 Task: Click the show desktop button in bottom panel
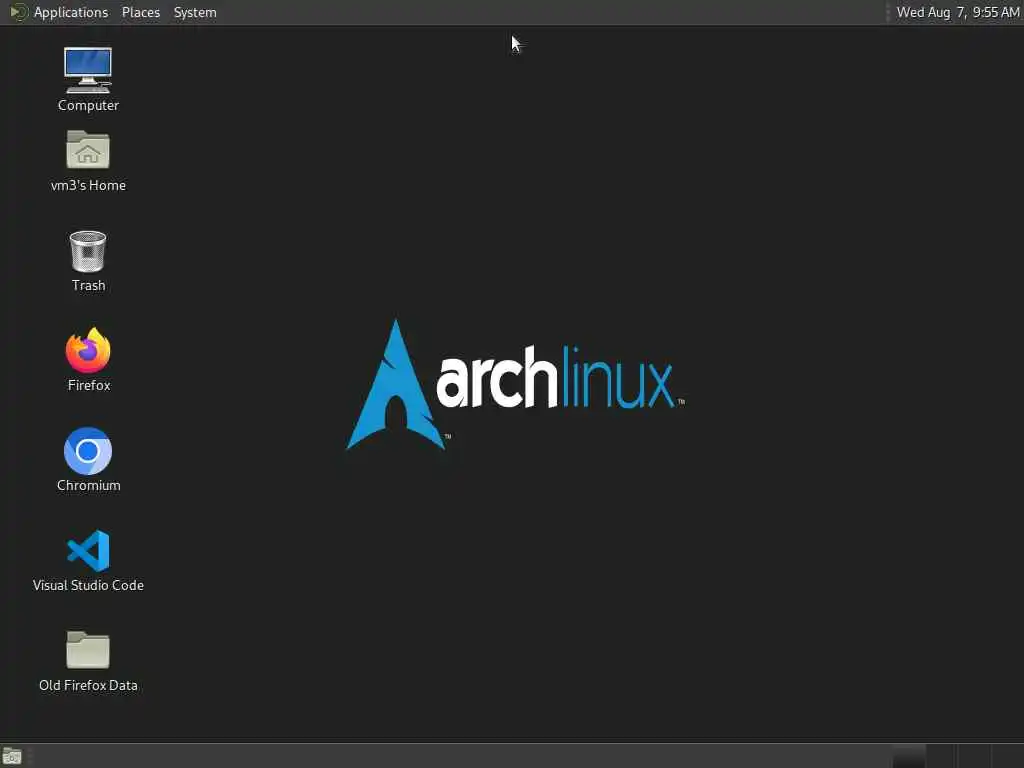click(x=12, y=756)
